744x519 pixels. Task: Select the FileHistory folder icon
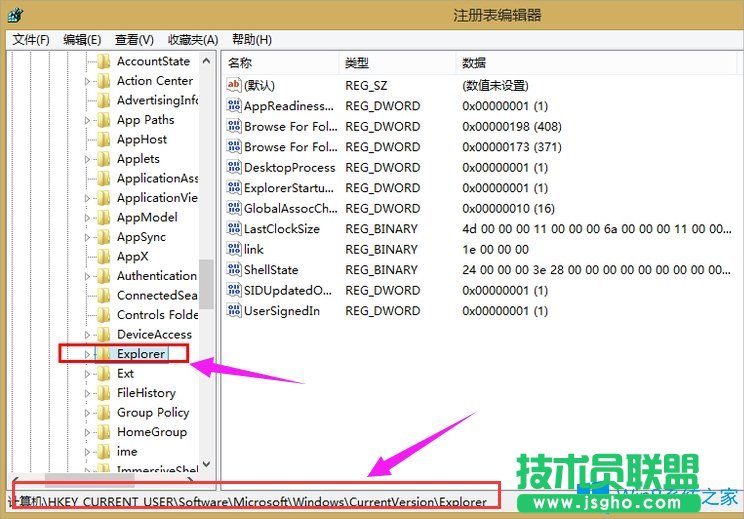(x=104, y=393)
